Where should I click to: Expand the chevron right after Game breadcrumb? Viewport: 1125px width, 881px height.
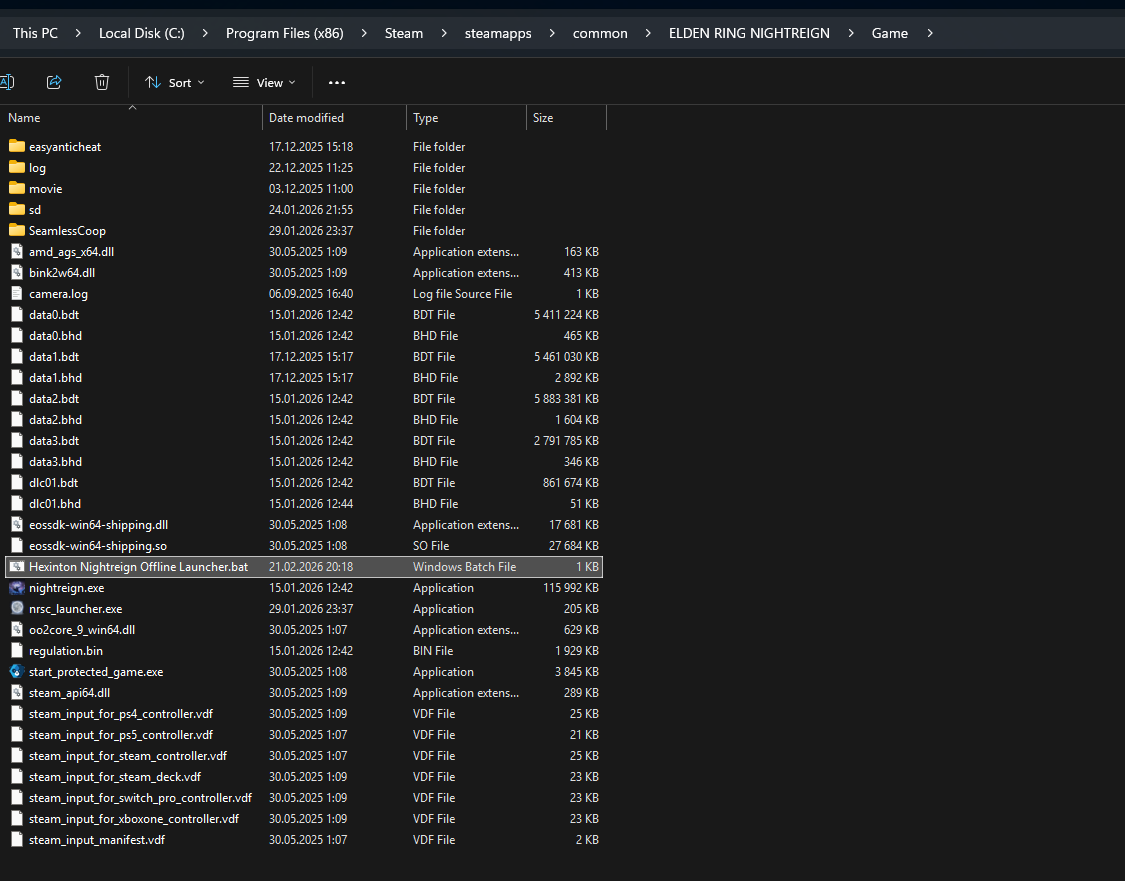point(930,33)
